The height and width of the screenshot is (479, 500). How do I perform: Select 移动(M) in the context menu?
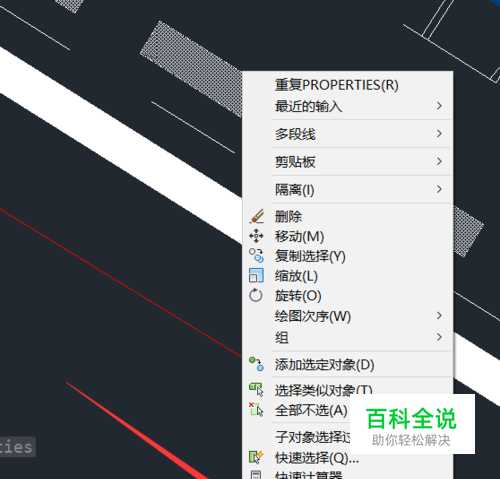point(348,236)
